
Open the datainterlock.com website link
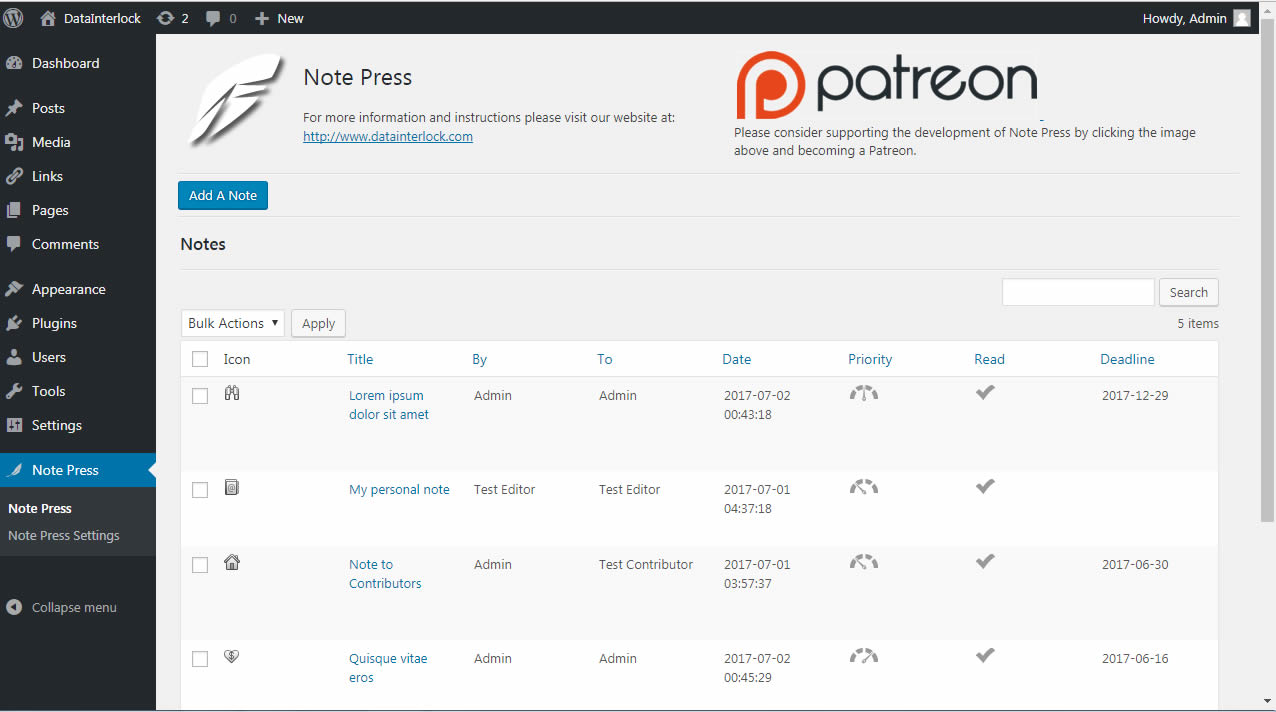click(388, 136)
